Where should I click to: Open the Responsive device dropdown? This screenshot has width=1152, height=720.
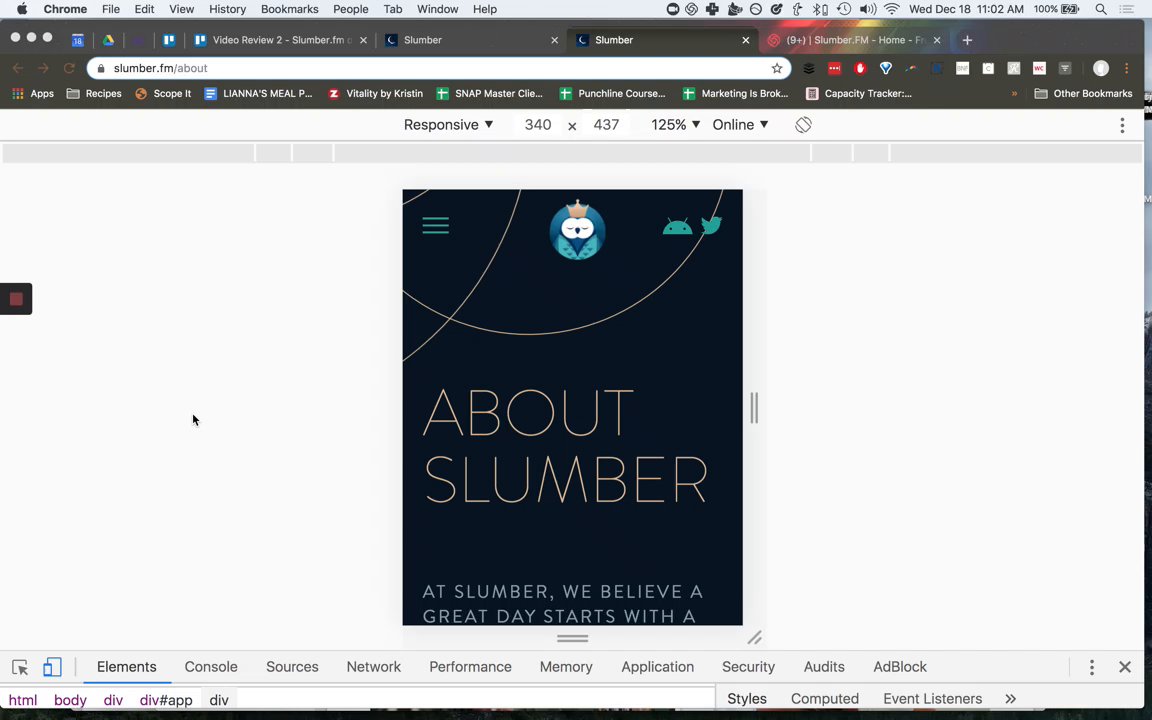[x=448, y=125]
